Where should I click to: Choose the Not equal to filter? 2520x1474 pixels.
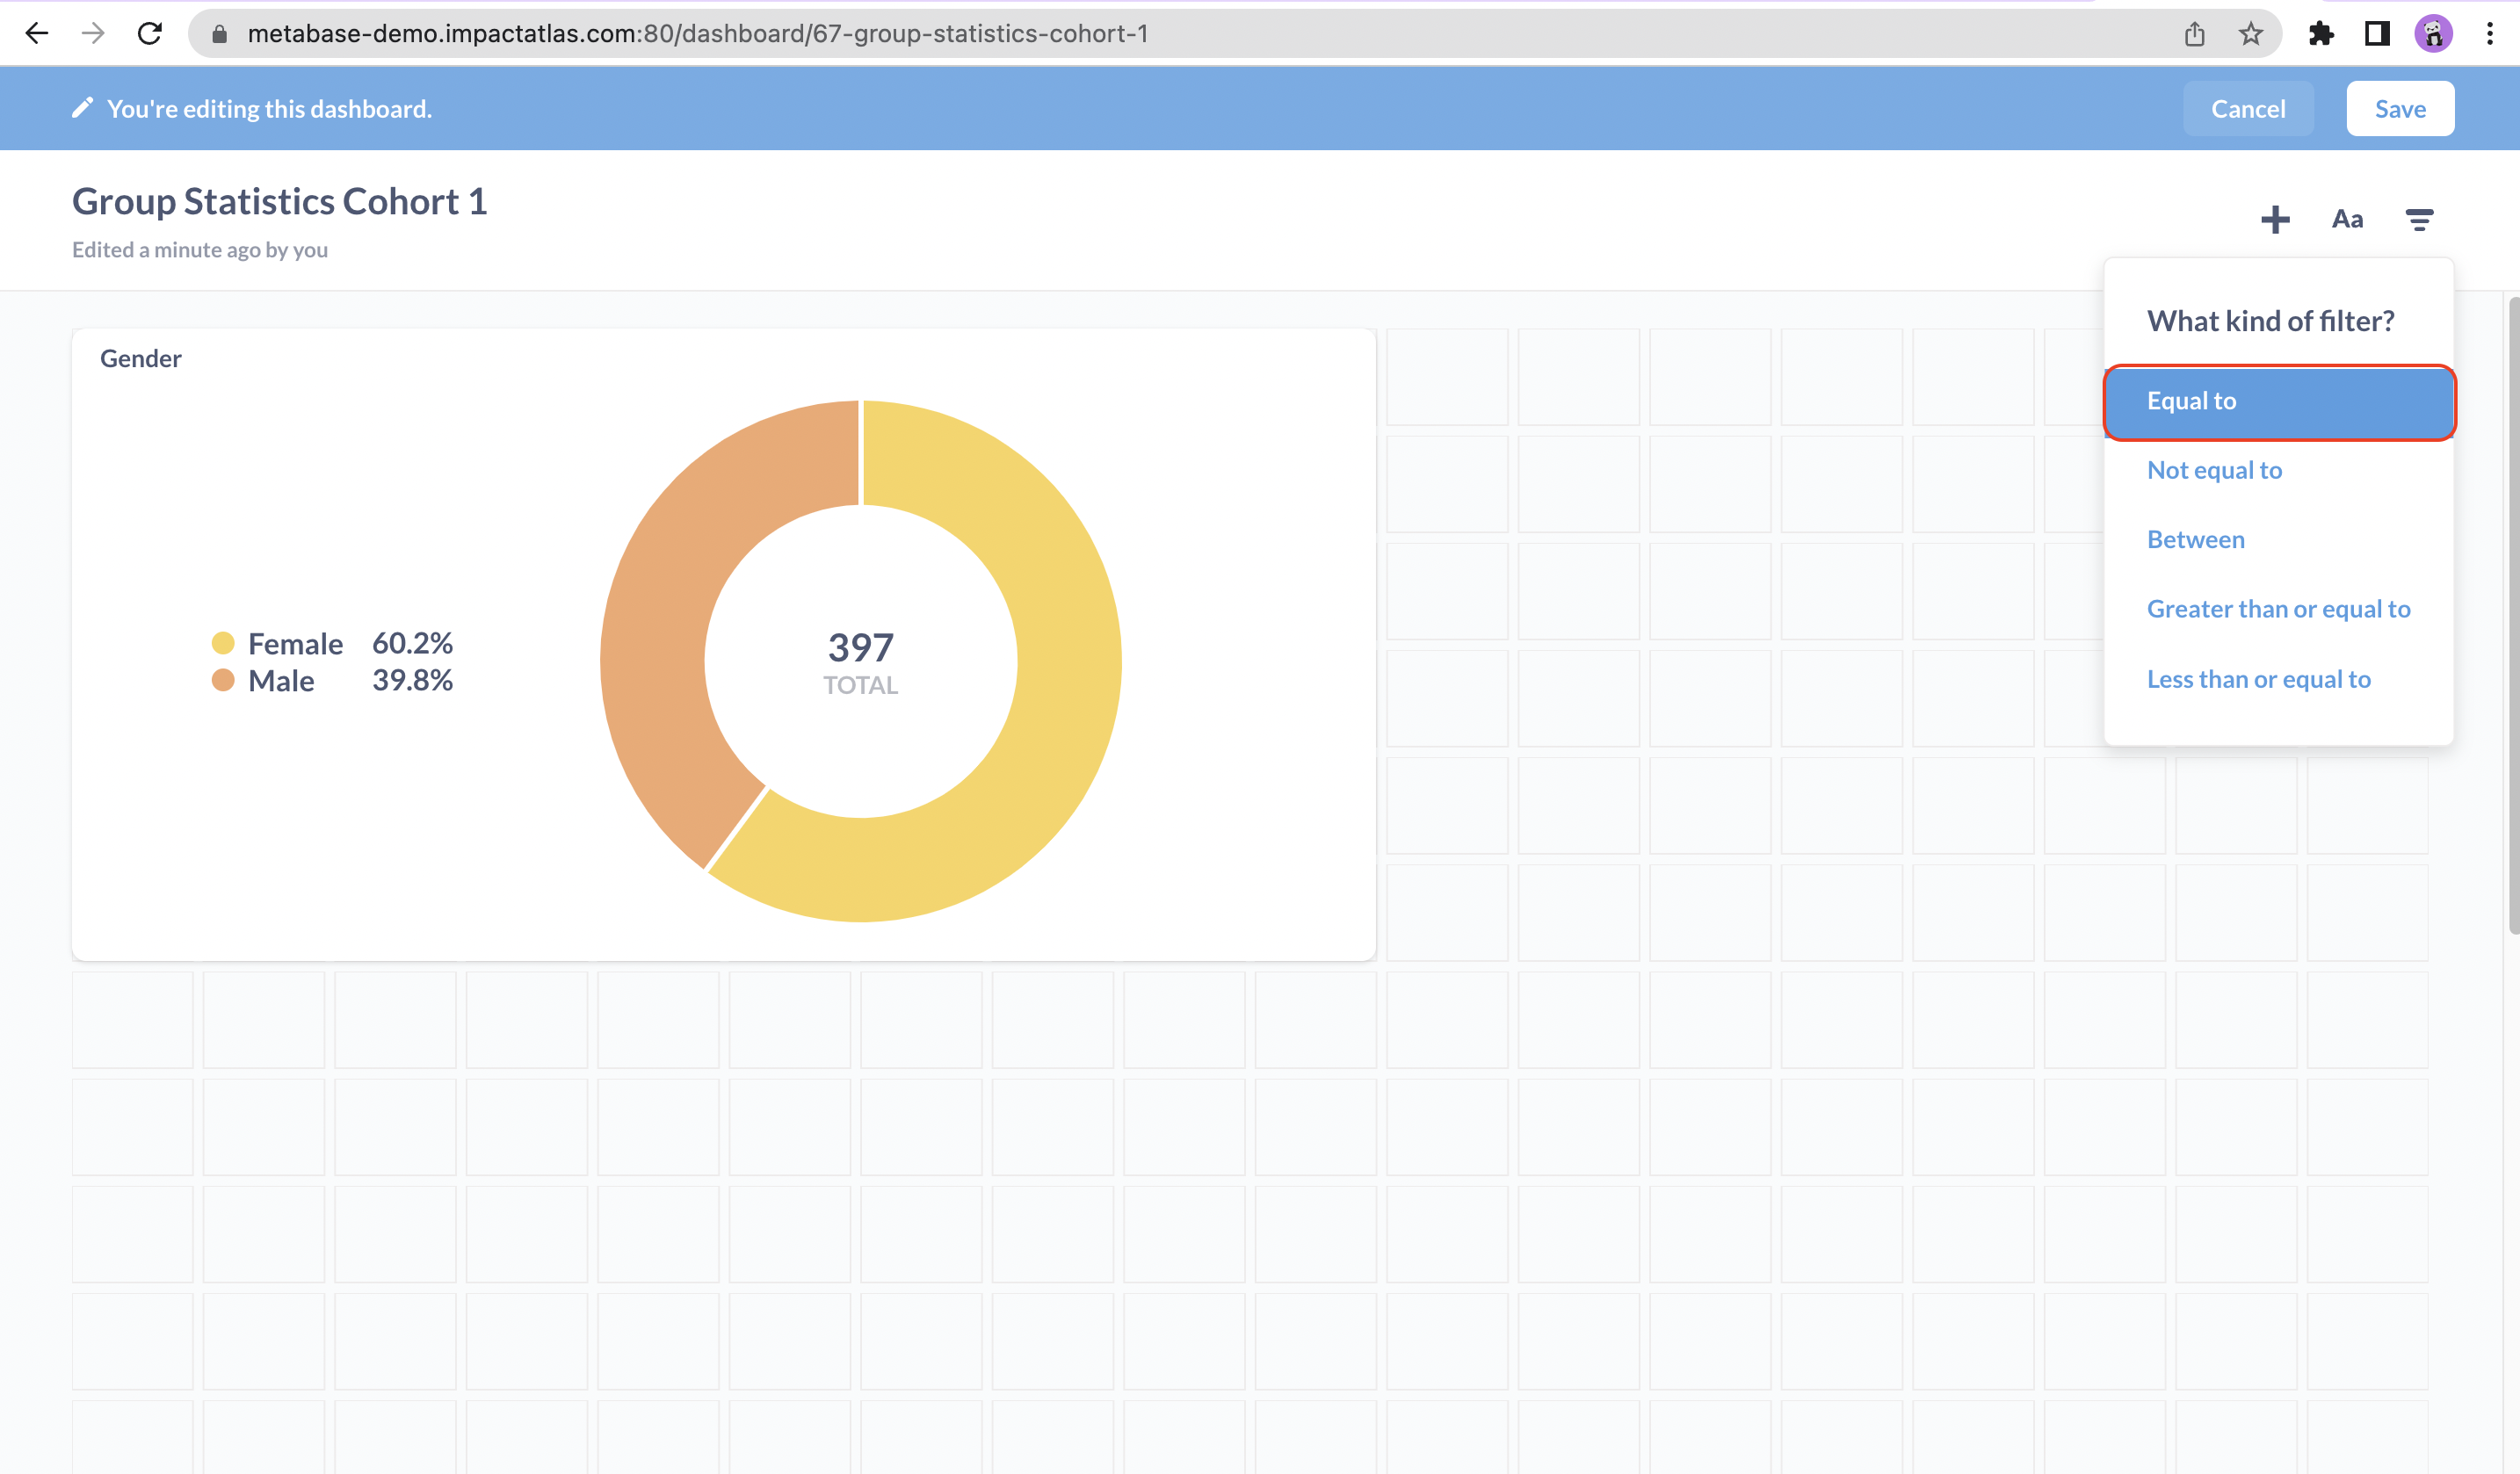[x=2214, y=470]
